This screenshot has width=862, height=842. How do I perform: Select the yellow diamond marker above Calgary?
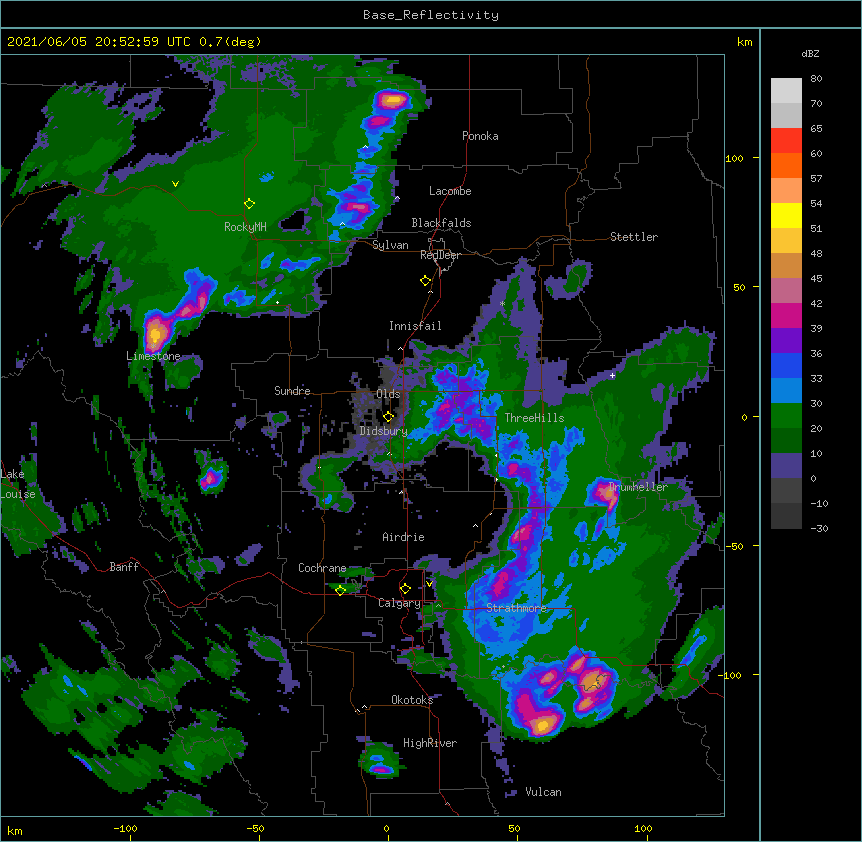pyautogui.click(x=405, y=589)
